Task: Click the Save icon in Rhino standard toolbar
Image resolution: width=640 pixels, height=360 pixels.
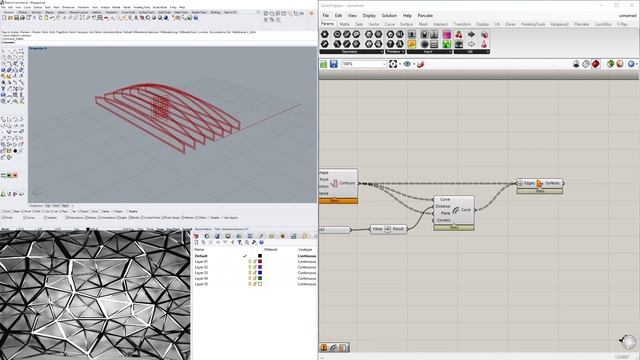Action: click(x=16, y=18)
